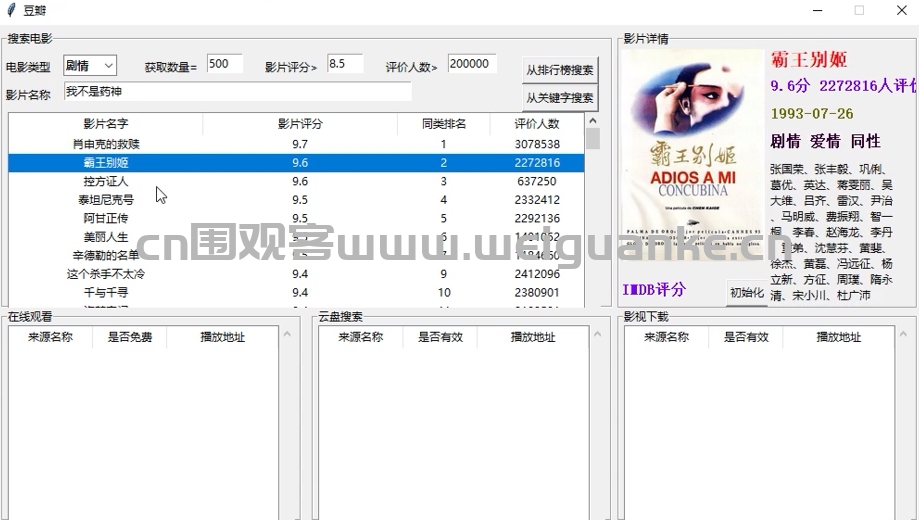Click the 来源名称 header in 影视下载 panel
Viewport: 919px width, 520px height.
tap(666, 337)
